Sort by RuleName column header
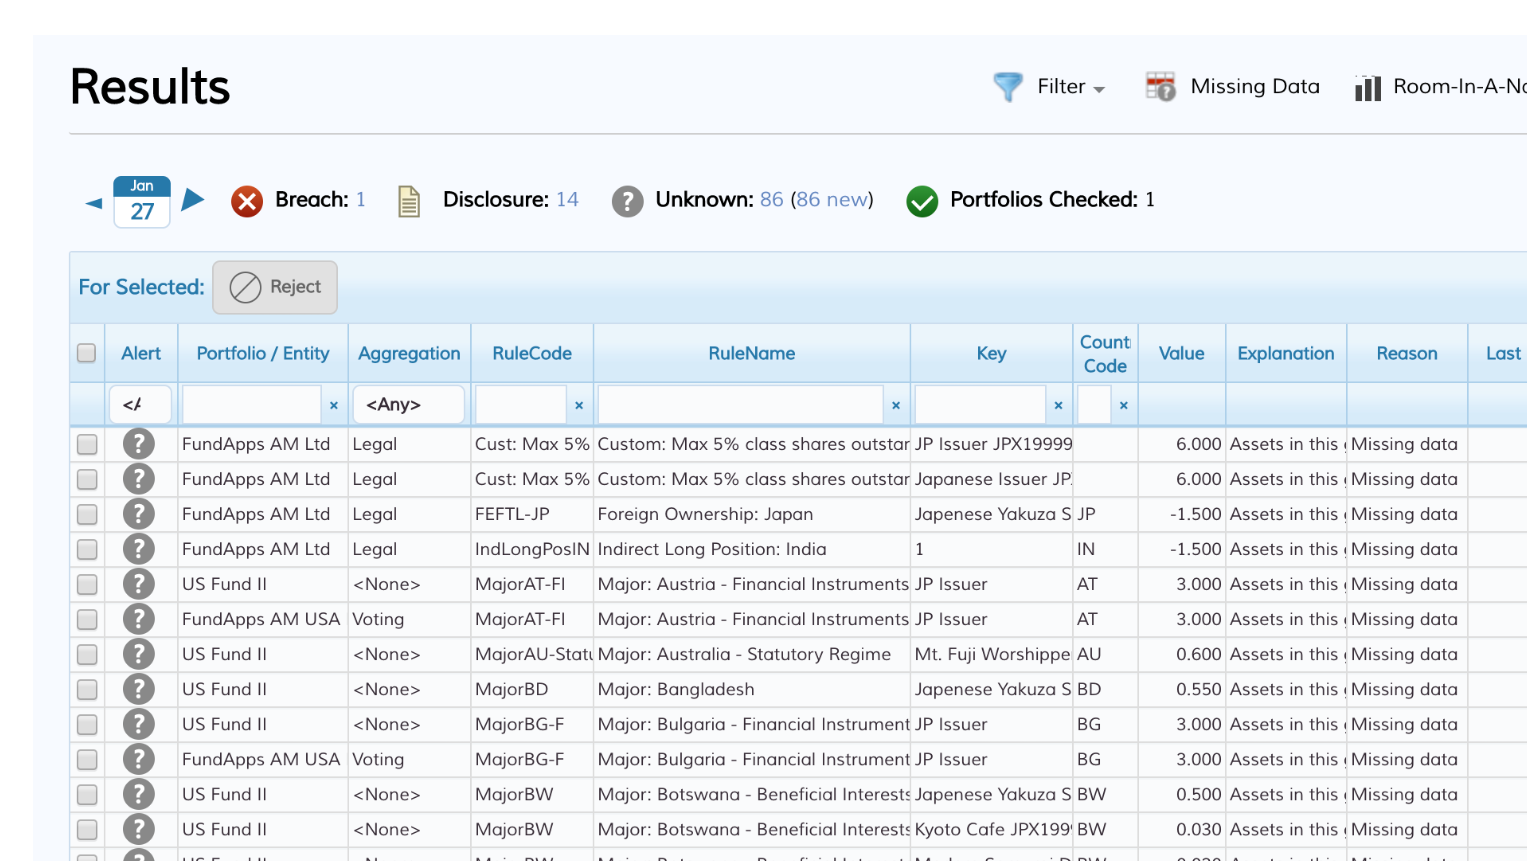1527x861 pixels. (752, 353)
